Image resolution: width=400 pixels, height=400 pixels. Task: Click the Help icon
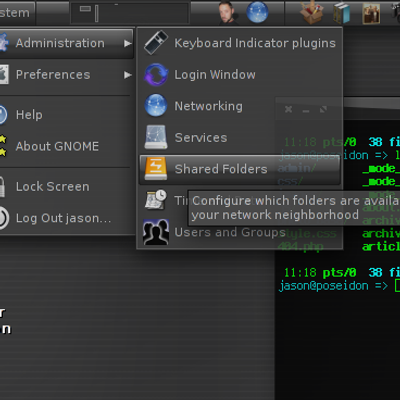[3, 115]
